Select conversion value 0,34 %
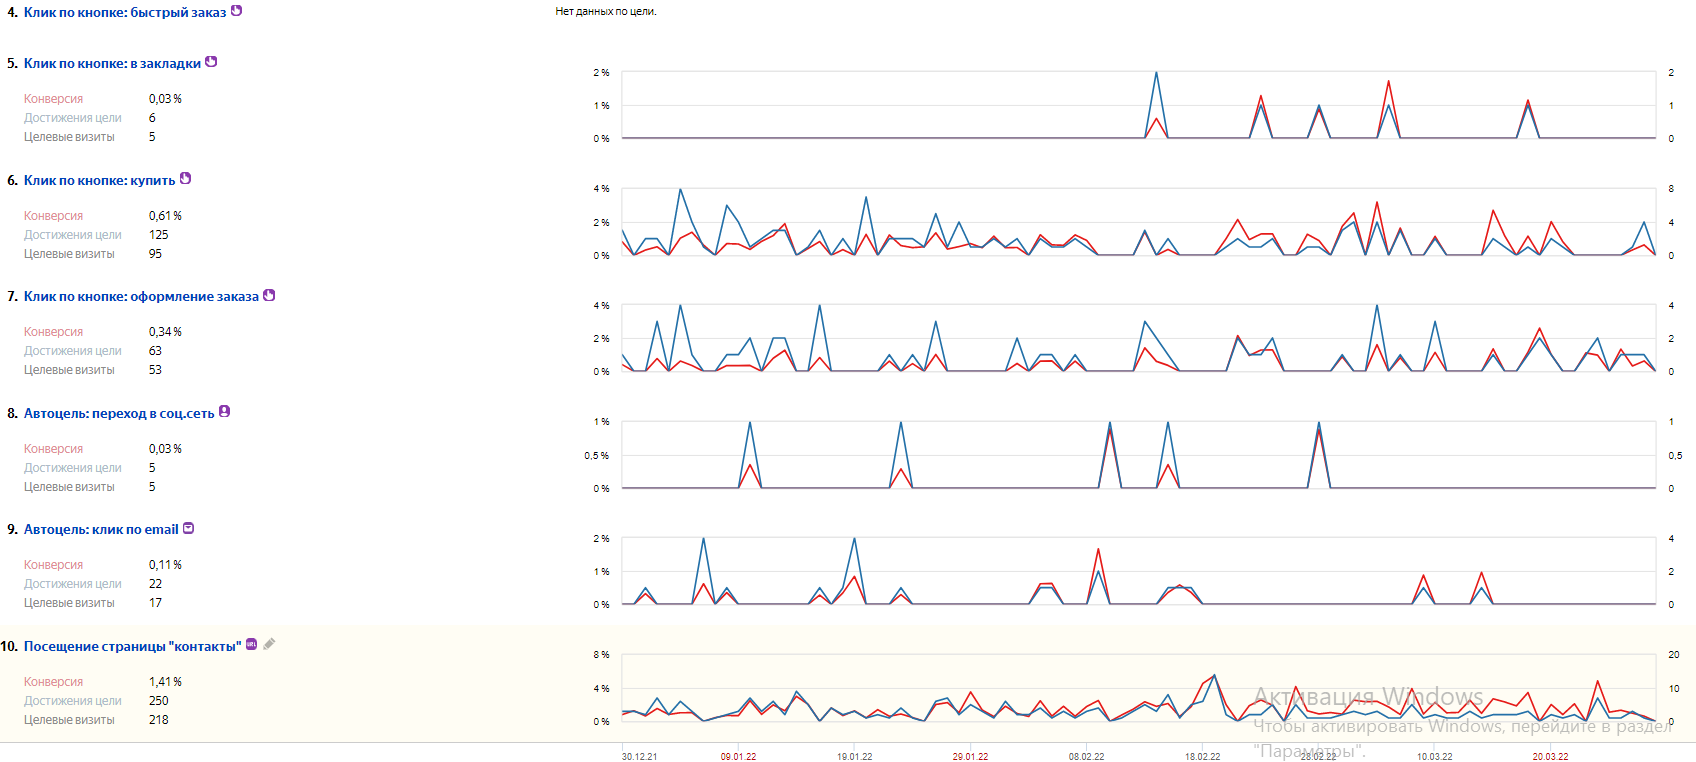Screen dimensions: 1696x762 tap(165, 332)
